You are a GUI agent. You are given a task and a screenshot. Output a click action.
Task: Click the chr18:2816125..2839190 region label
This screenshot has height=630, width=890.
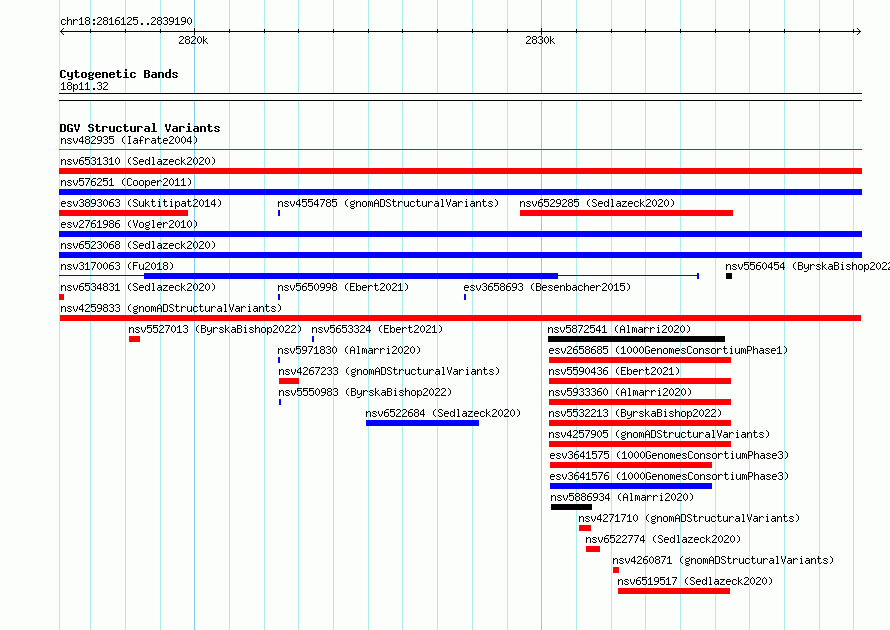click(x=126, y=22)
